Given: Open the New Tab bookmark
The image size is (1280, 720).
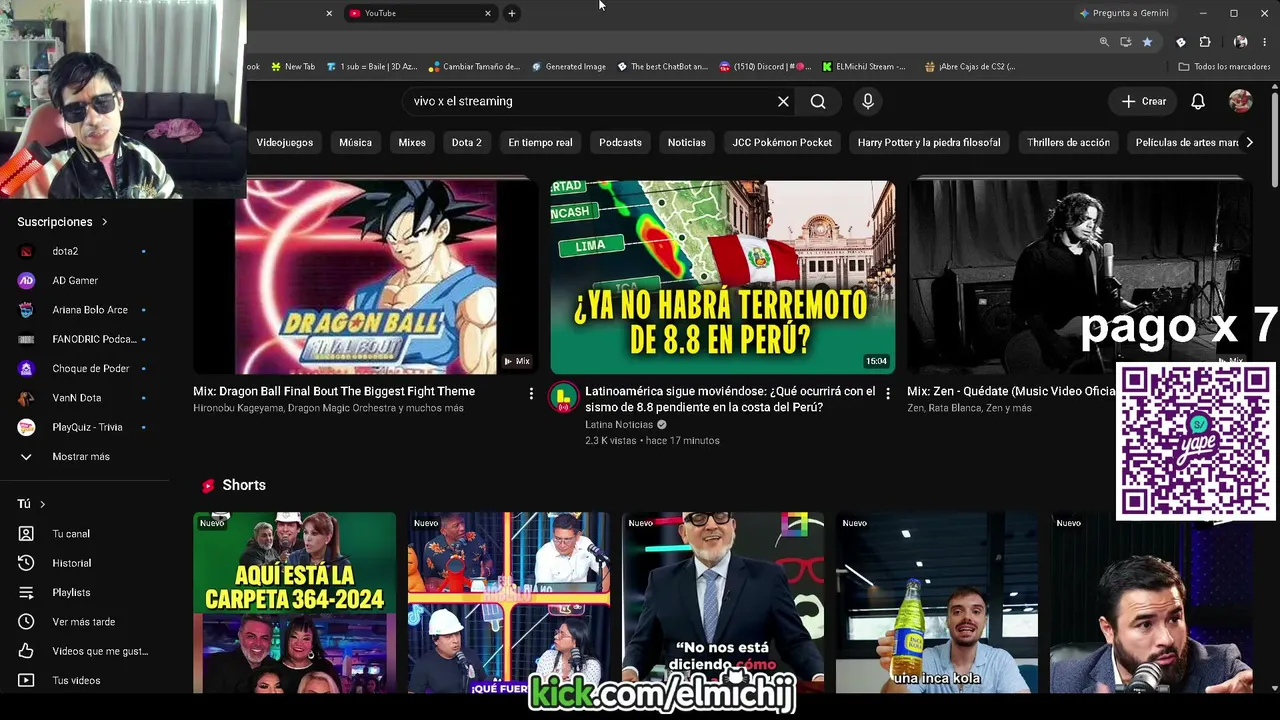Looking at the screenshot, I should 291,67.
